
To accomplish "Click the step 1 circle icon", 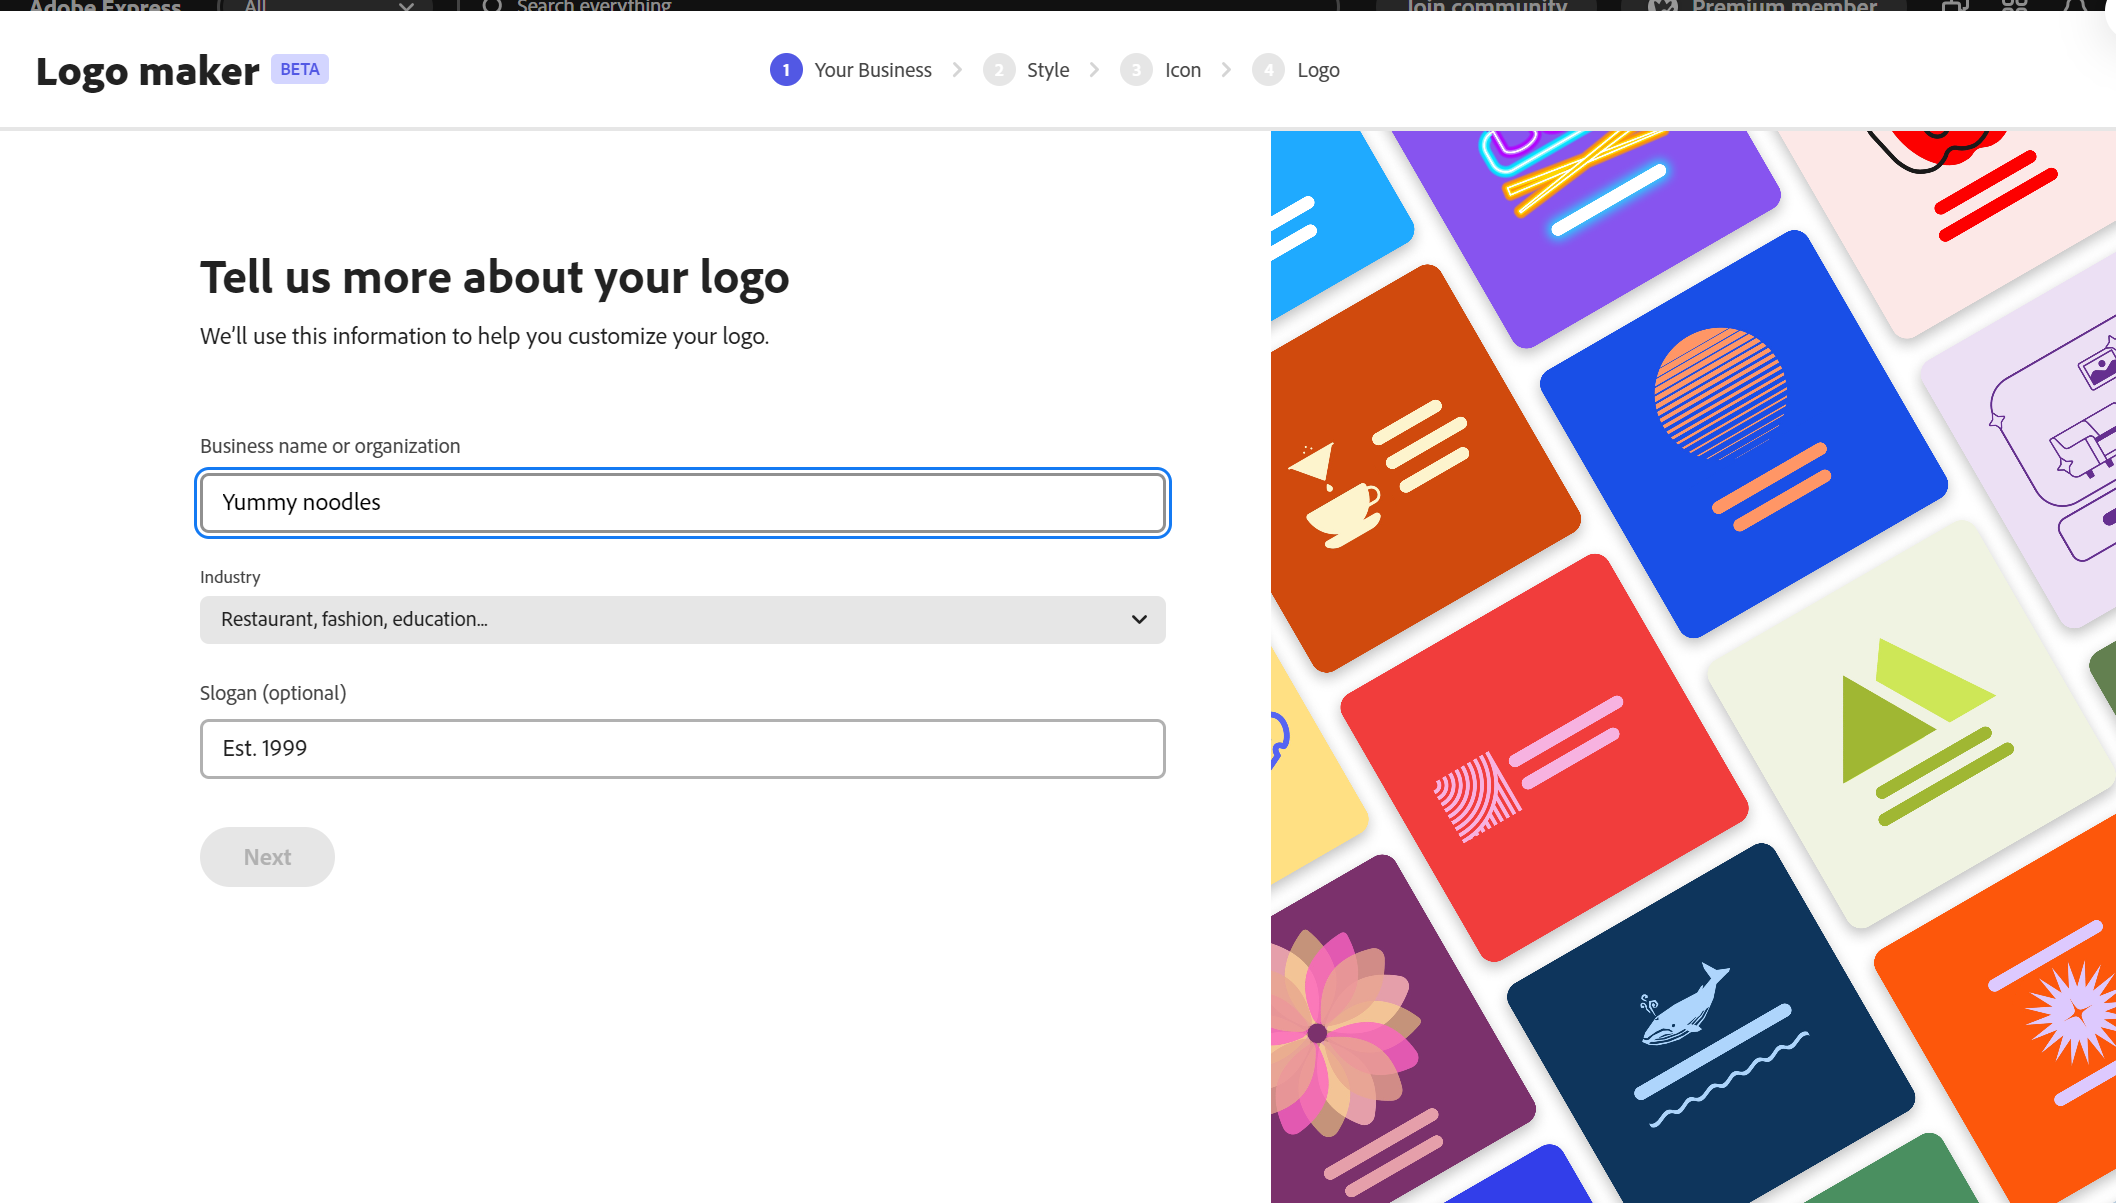I will click(786, 70).
